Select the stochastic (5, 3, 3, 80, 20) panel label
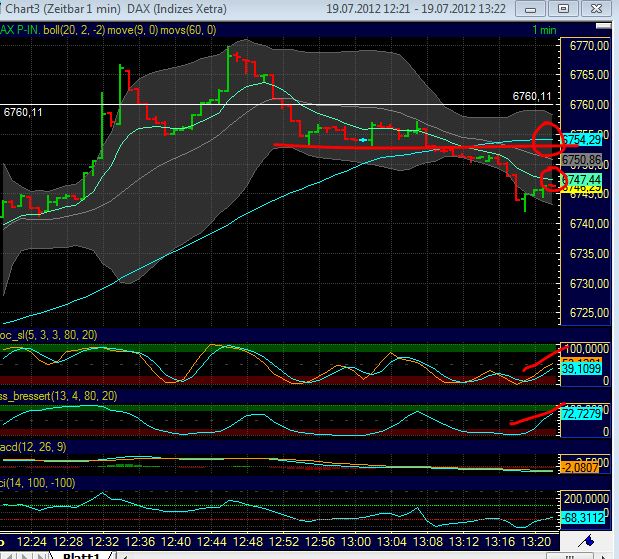 pyautogui.click(x=48, y=335)
